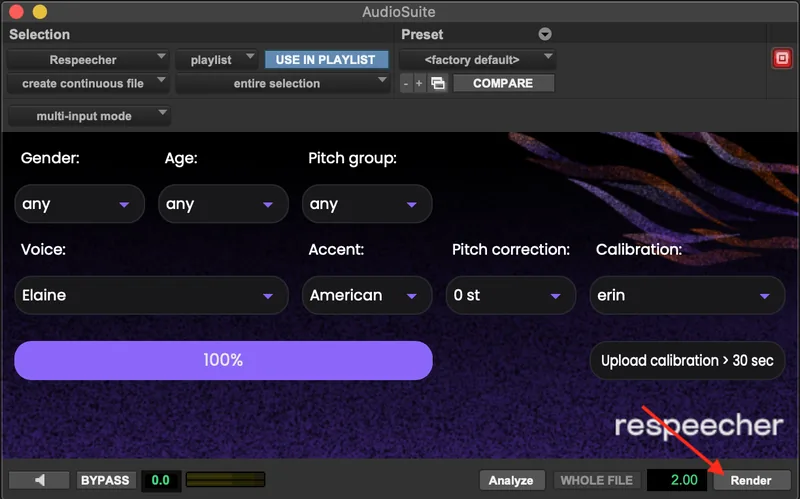The image size is (800, 499).
Task: Open the Gender dropdown
Action: click(80, 204)
